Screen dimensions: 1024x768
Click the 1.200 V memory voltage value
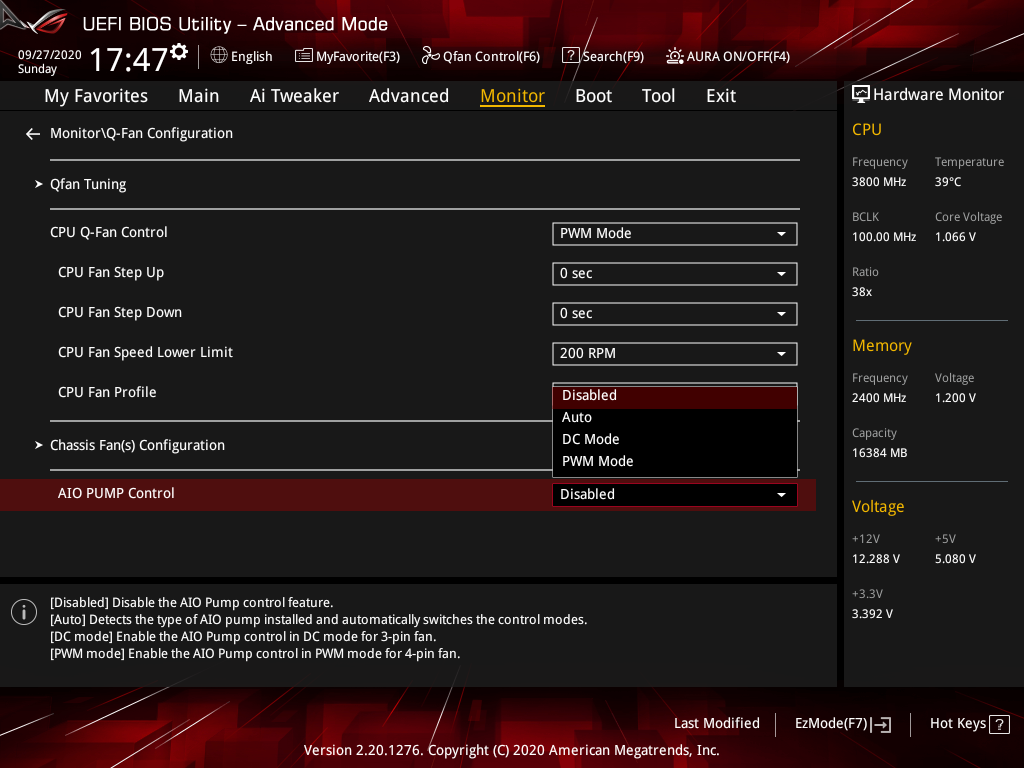955,398
